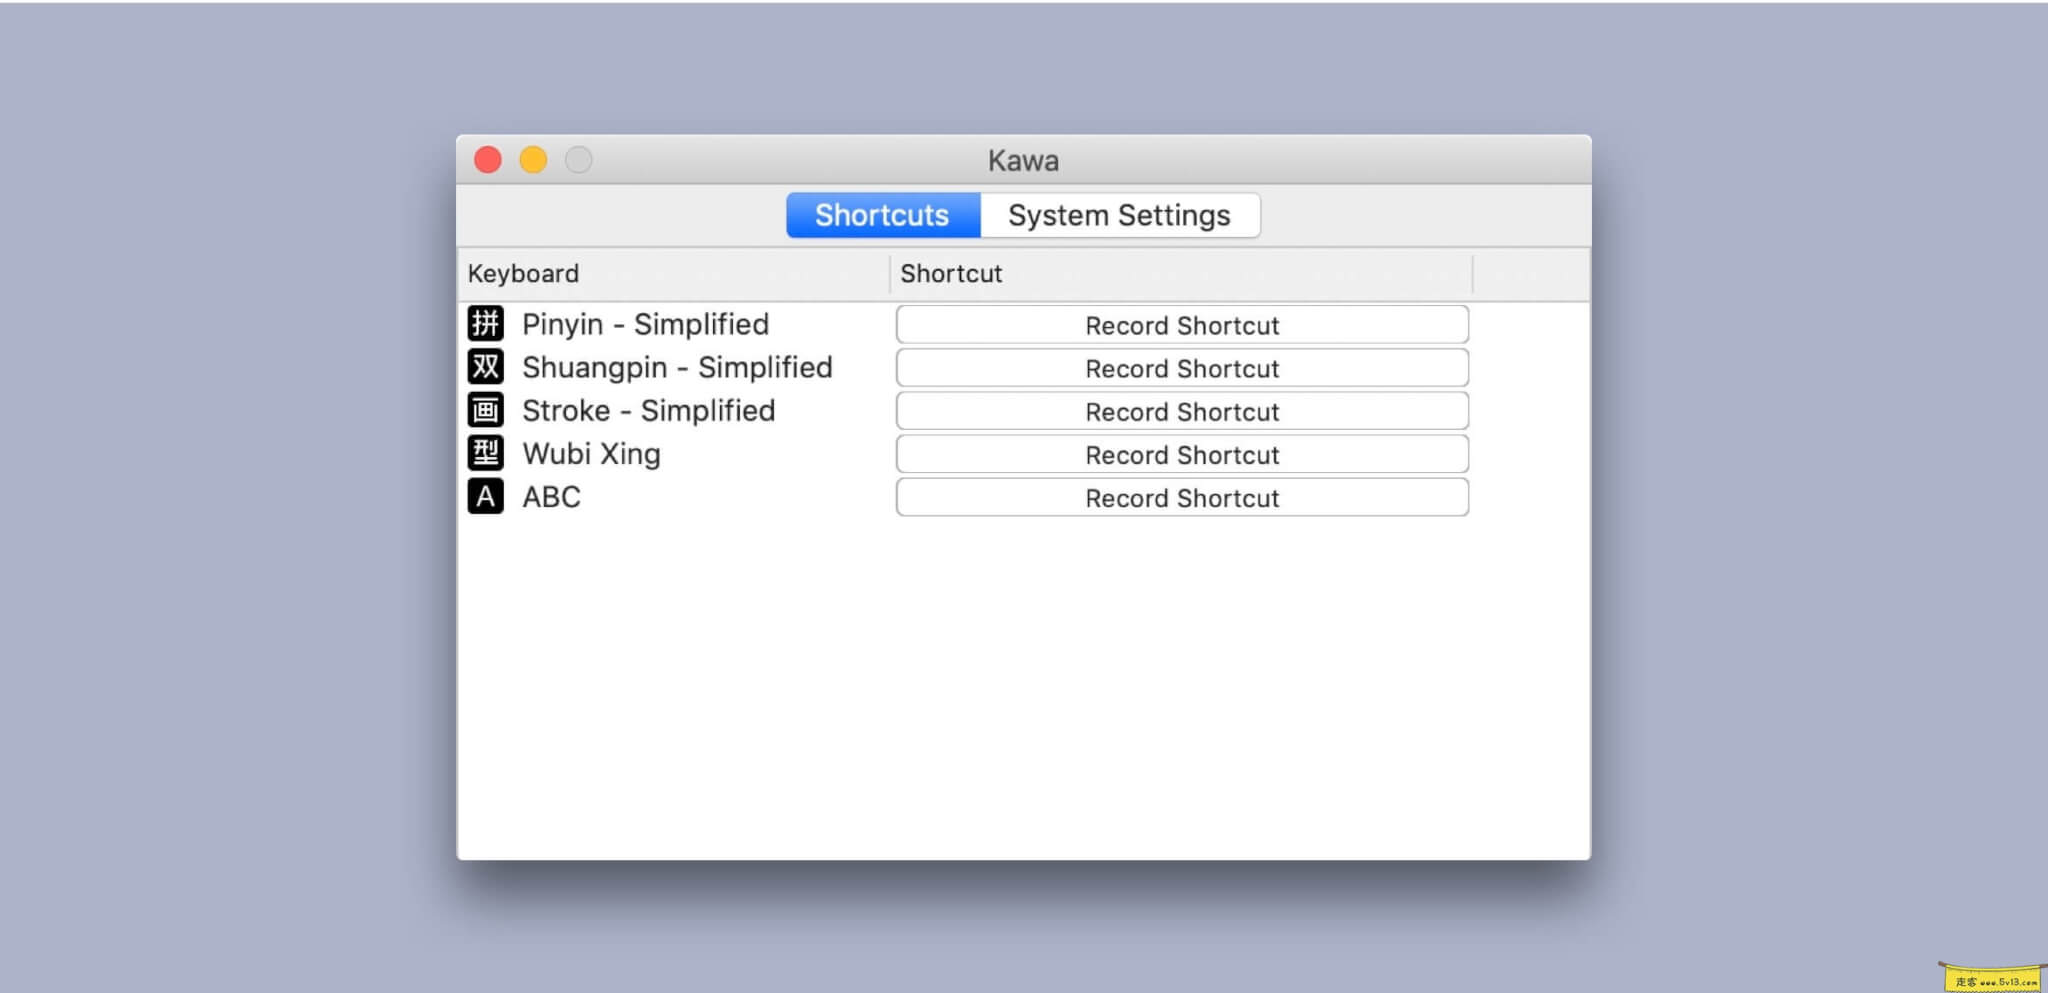Click the Shuangpin input source icon
Viewport: 2048px width, 993px height.
click(x=485, y=367)
